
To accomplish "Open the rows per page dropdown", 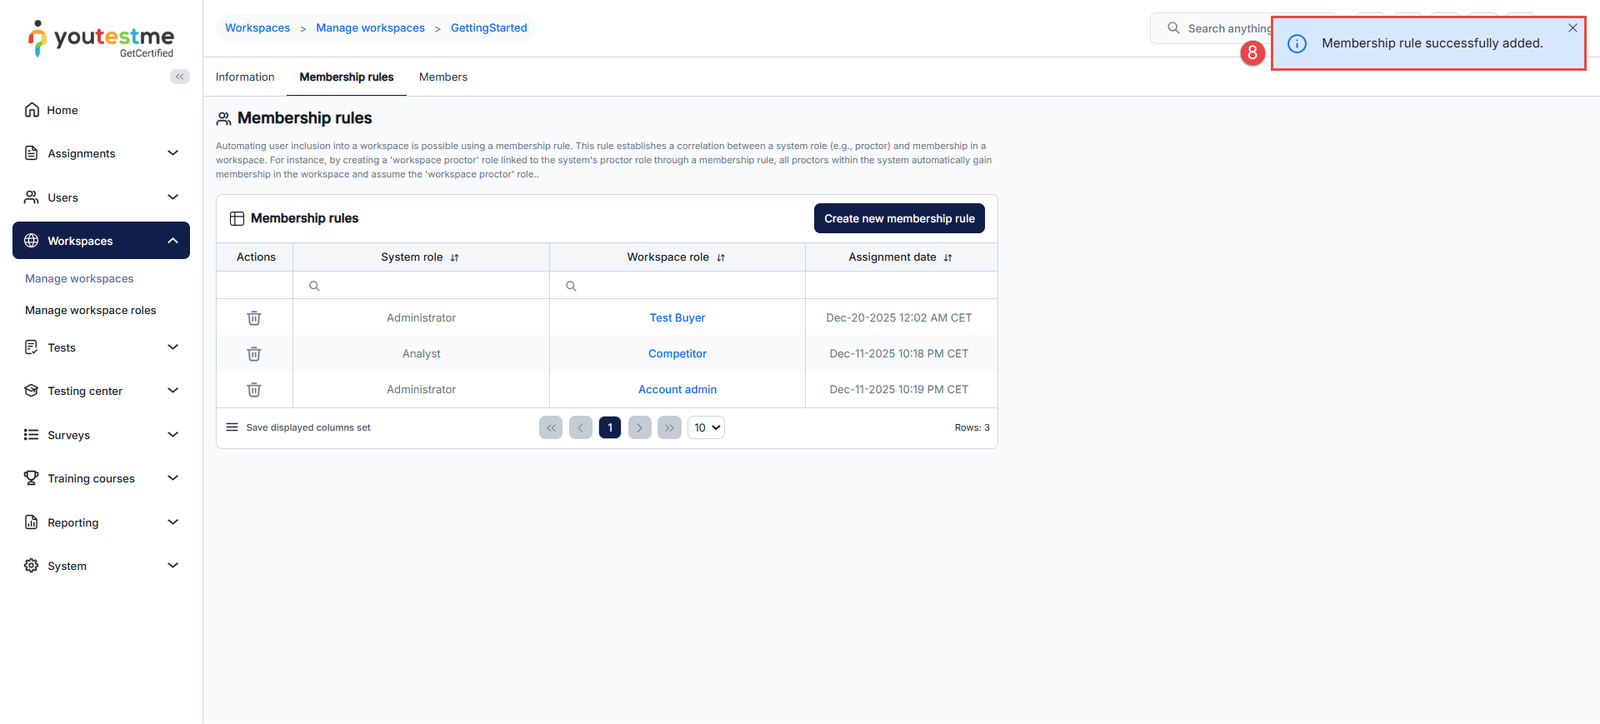I will 706,428.
